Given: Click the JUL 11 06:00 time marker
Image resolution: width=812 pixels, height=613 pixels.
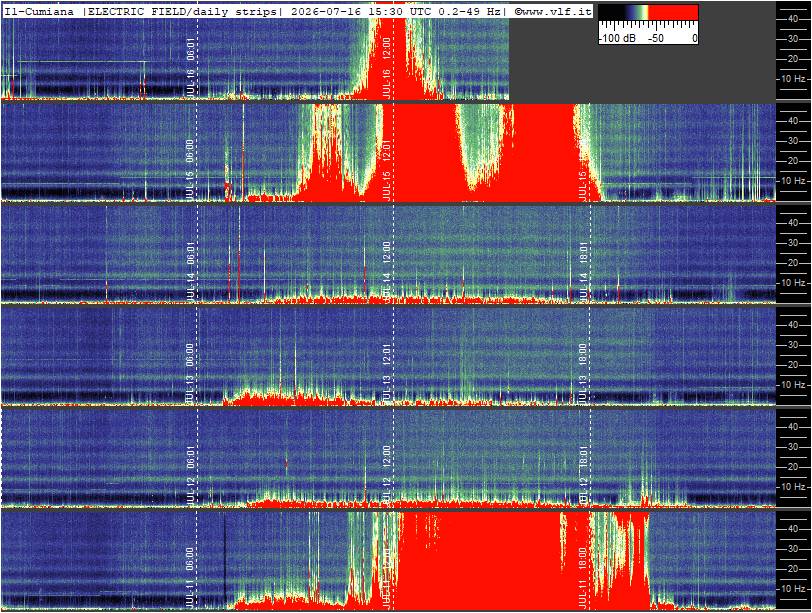Looking at the screenshot, I should 190,577.
